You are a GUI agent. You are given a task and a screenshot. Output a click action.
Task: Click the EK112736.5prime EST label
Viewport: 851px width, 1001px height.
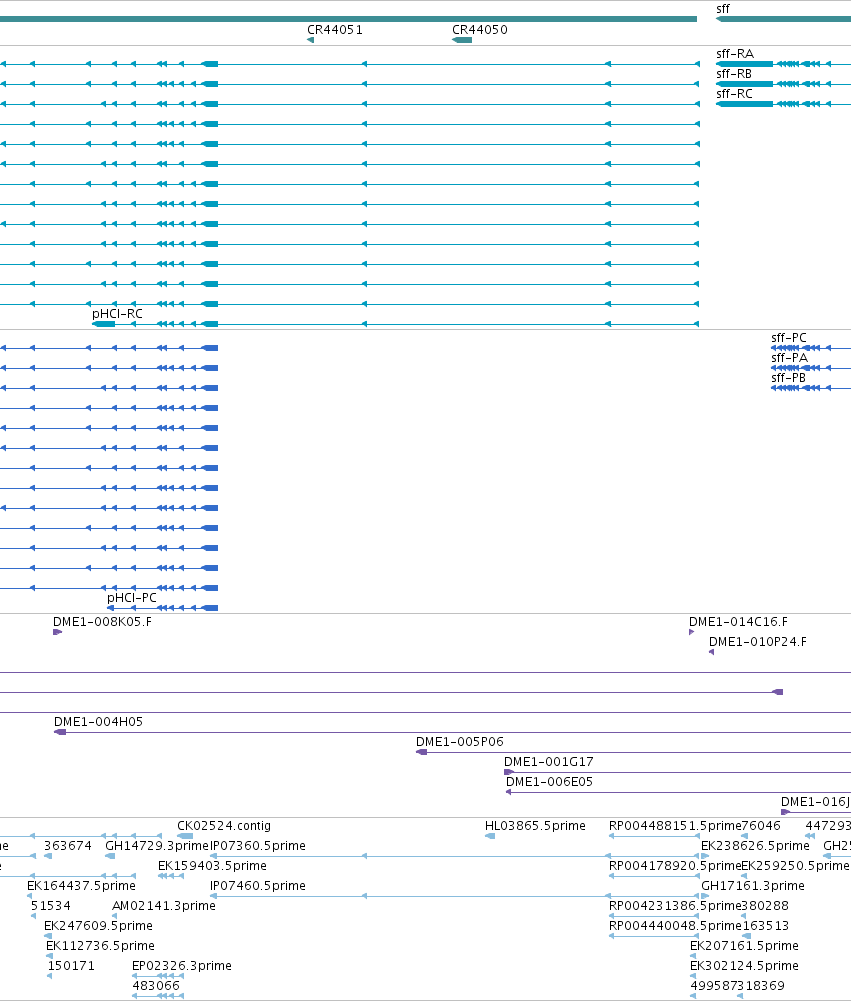(x=100, y=945)
